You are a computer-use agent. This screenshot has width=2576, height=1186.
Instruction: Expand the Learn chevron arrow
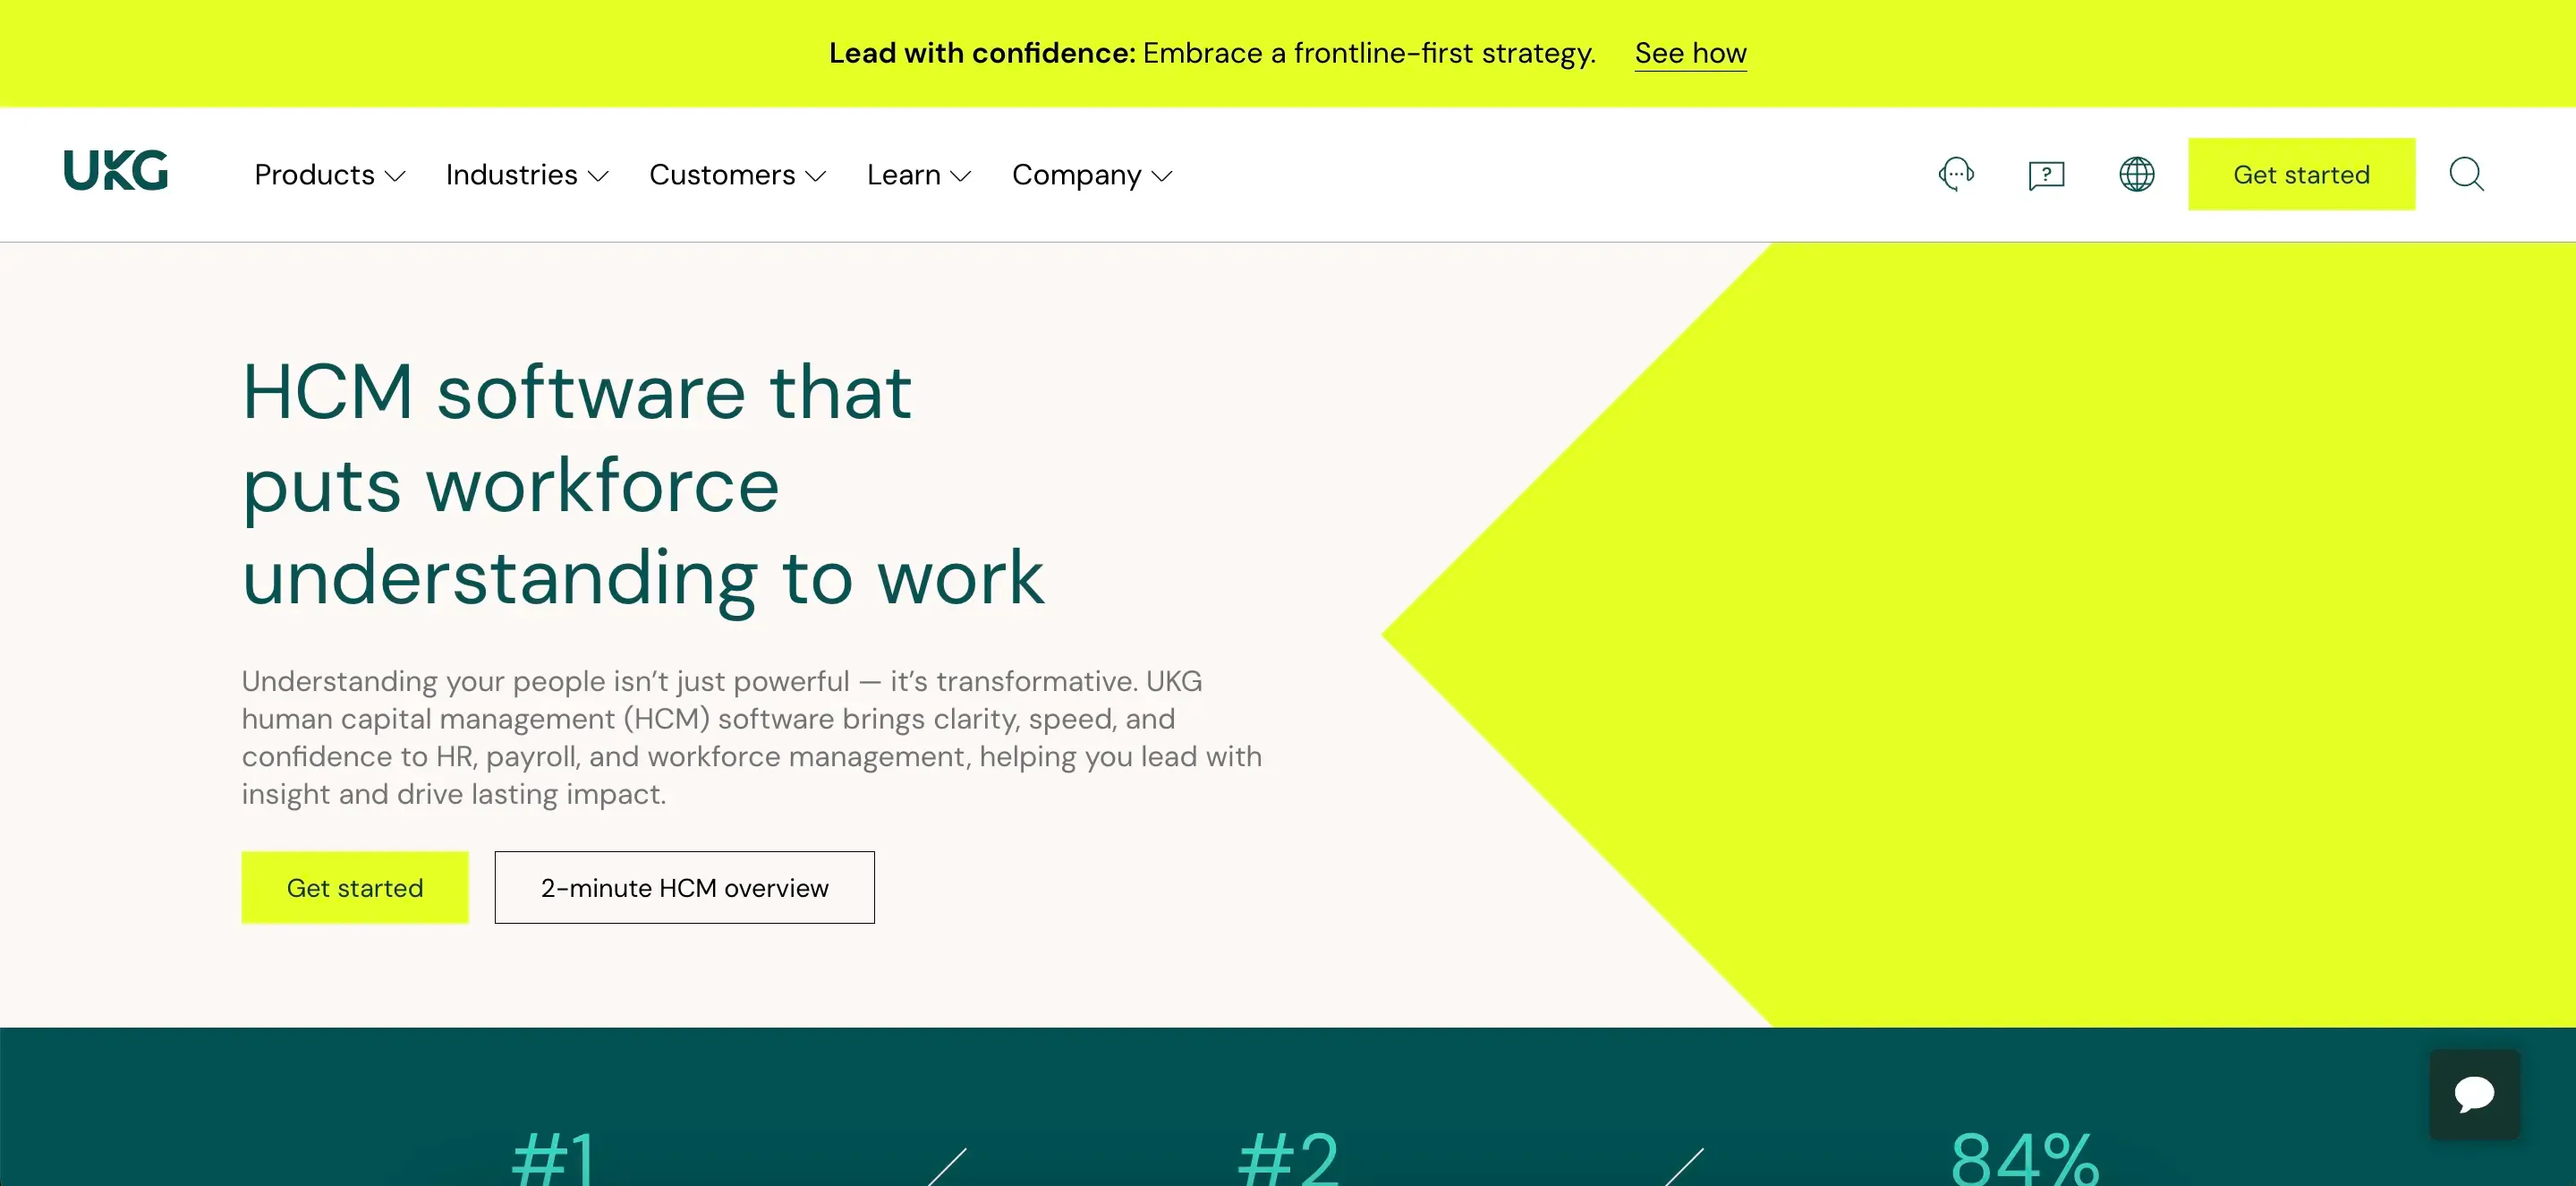pyautogui.click(x=961, y=176)
